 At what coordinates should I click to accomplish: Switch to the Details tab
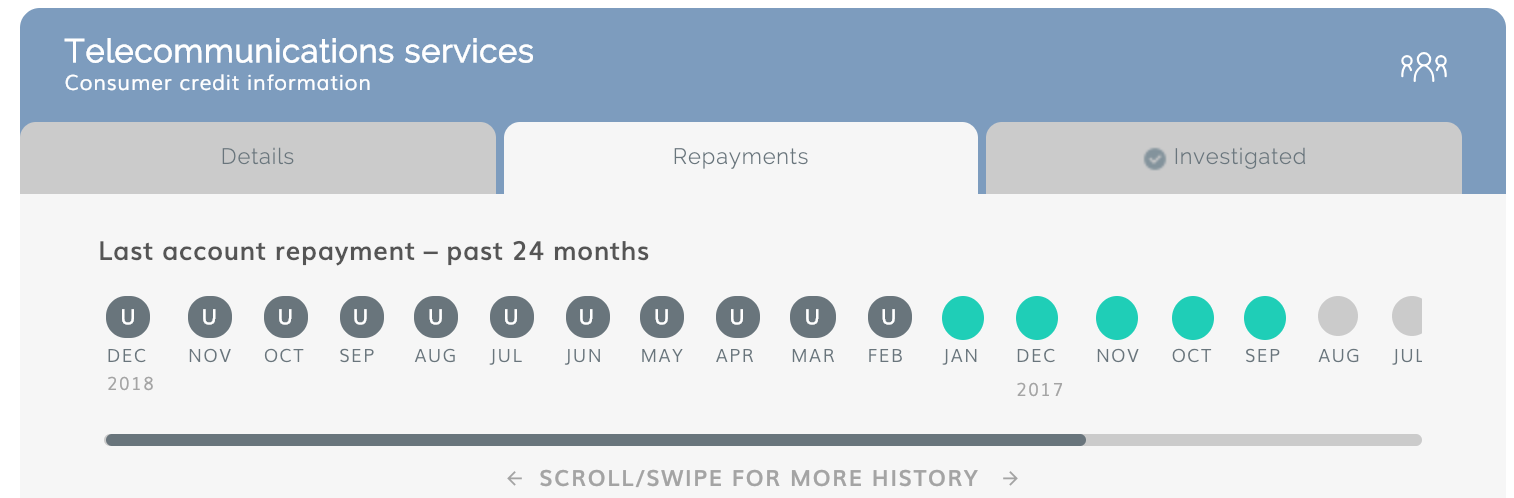(258, 158)
